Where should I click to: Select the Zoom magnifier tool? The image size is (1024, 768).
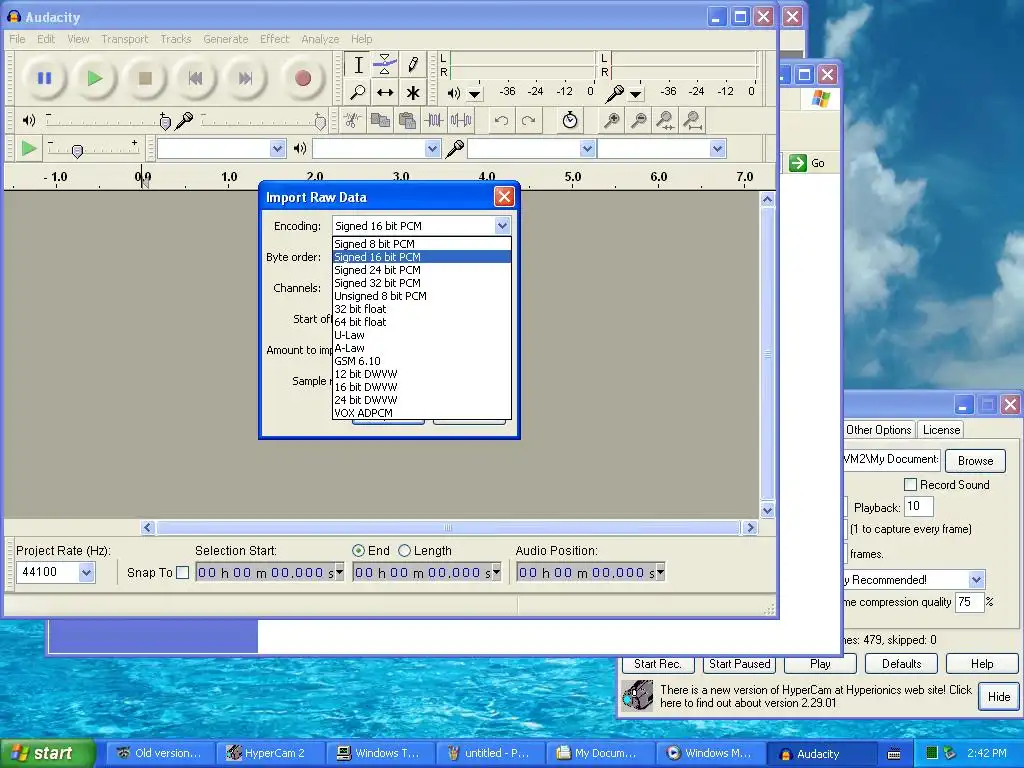(358, 92)
